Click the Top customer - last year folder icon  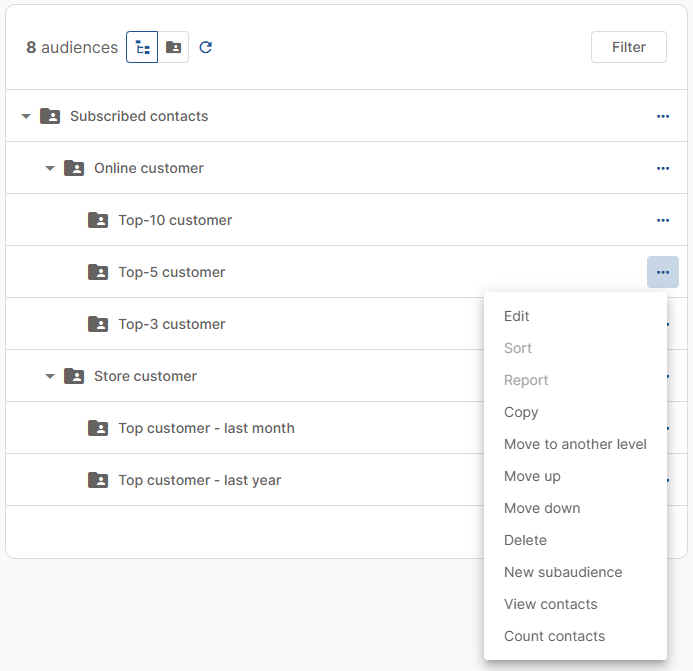pos(98,480)
